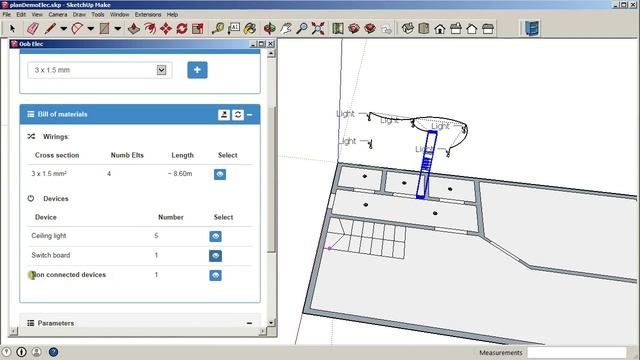Click the 'Switch board' device row label
Viewport: 640px width, 360px height.
pos(51,256)
